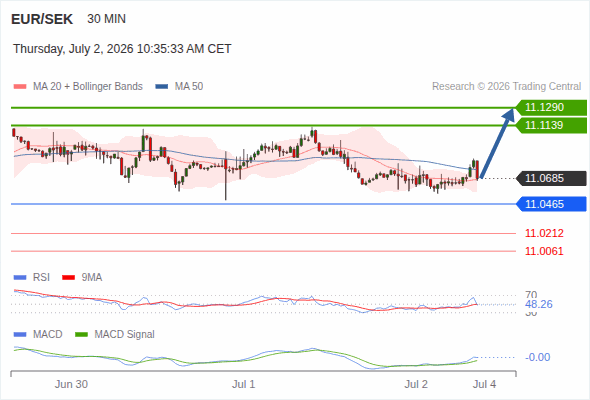Click the MACD Signal green legend marker
This screenshot has width=590, height=400.
coord(81,335)
